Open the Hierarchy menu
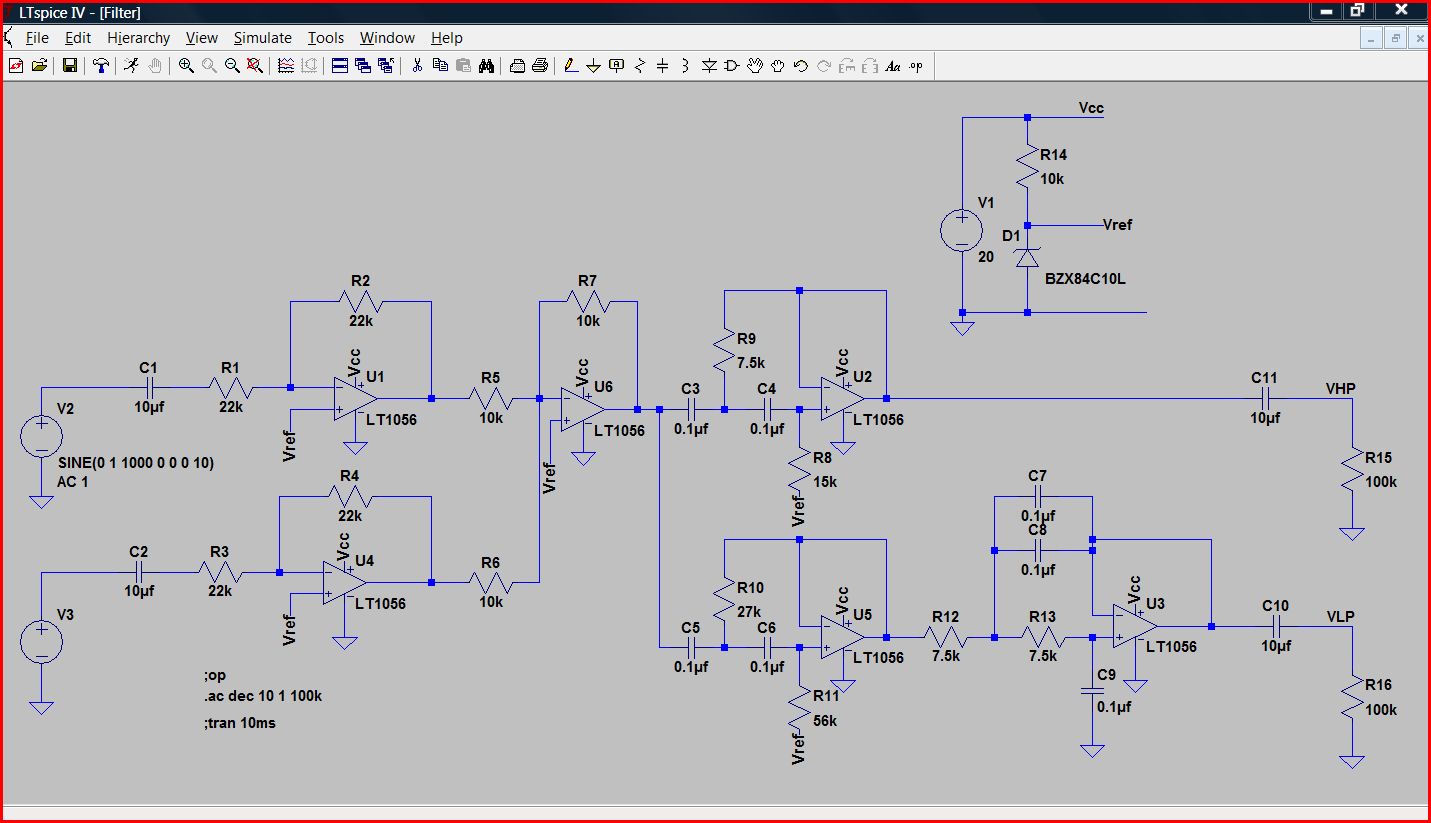The height and width of the screenshot is (823, 1431). 139,38
